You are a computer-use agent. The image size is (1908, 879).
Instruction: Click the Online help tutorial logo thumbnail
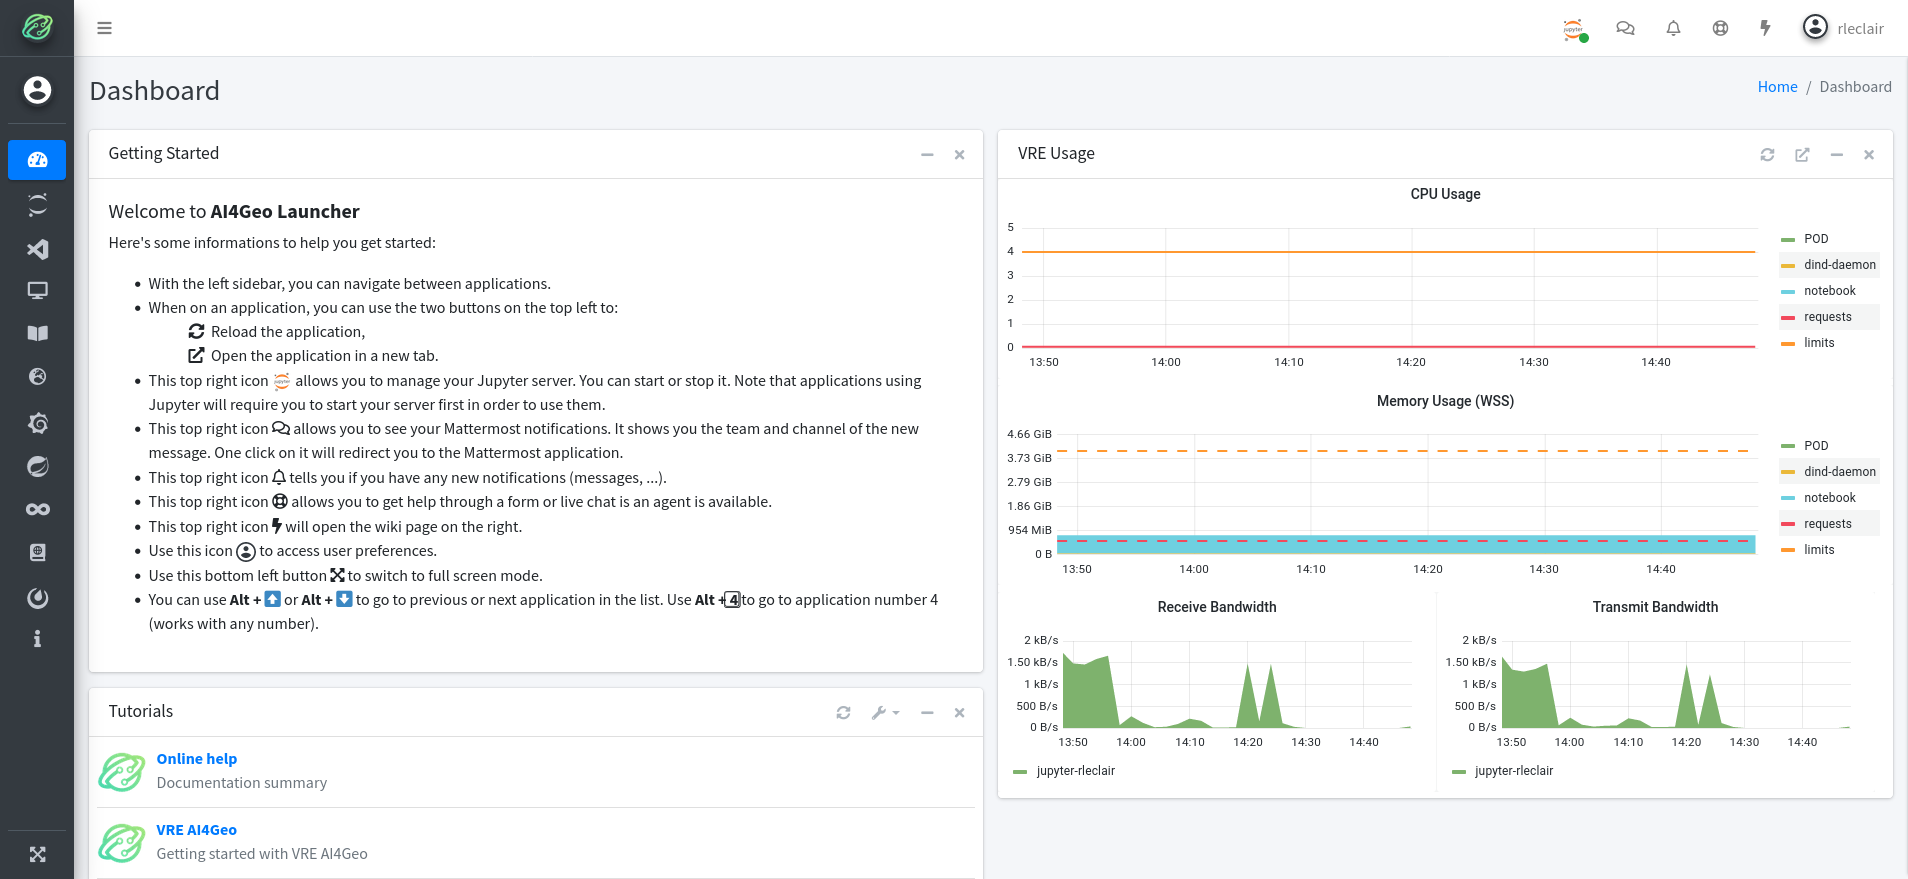tap(122, 772)
